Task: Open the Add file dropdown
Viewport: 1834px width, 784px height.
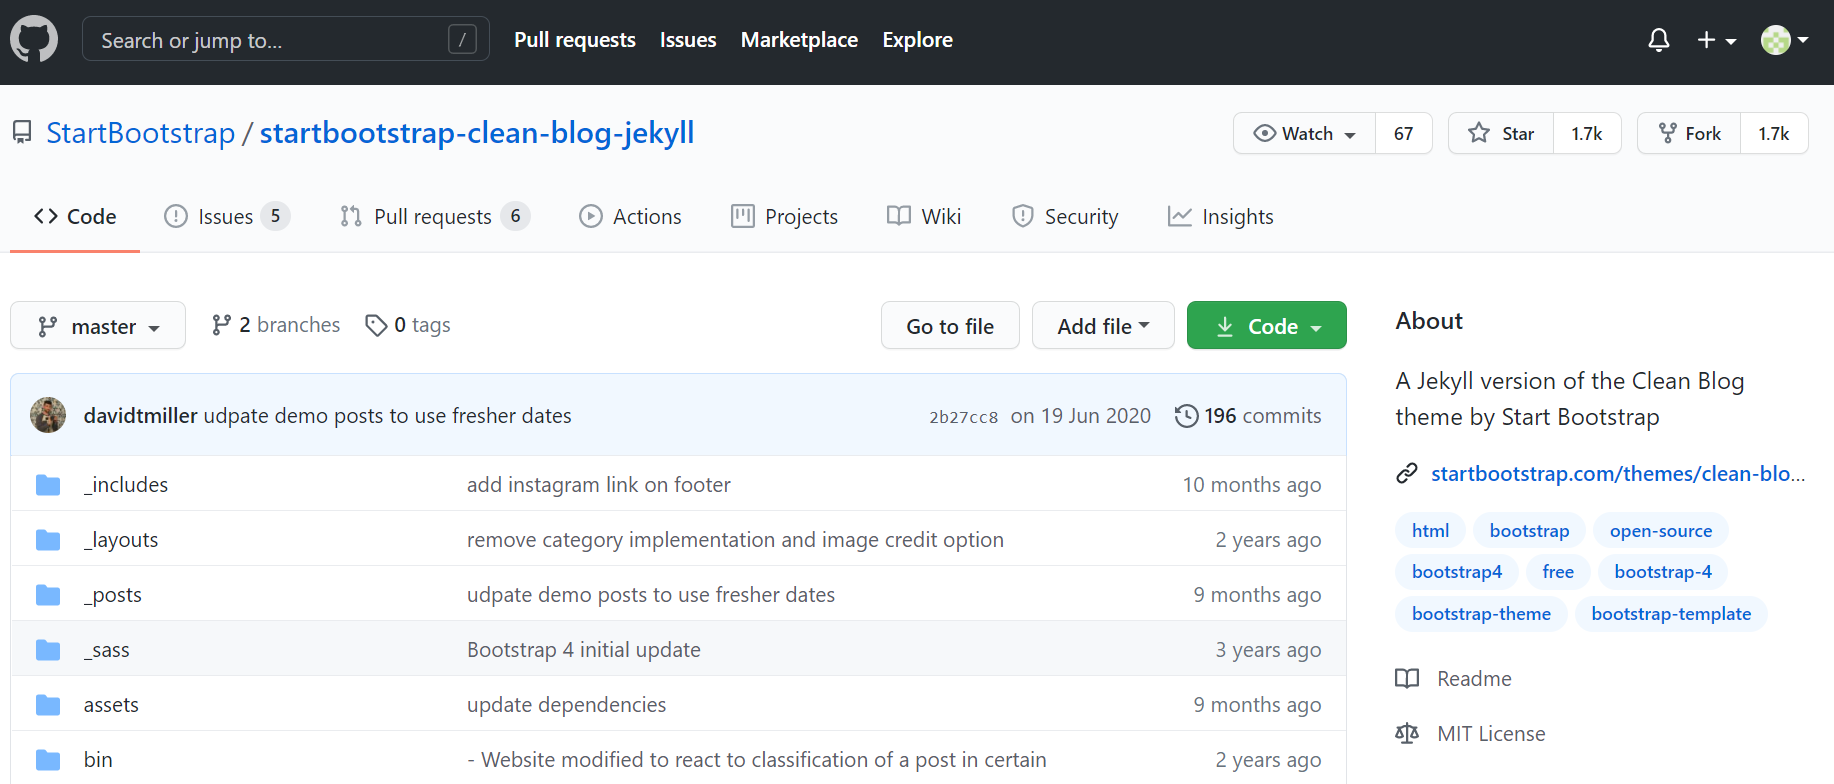Action: pyautogui.click(x=1103, y=325)
